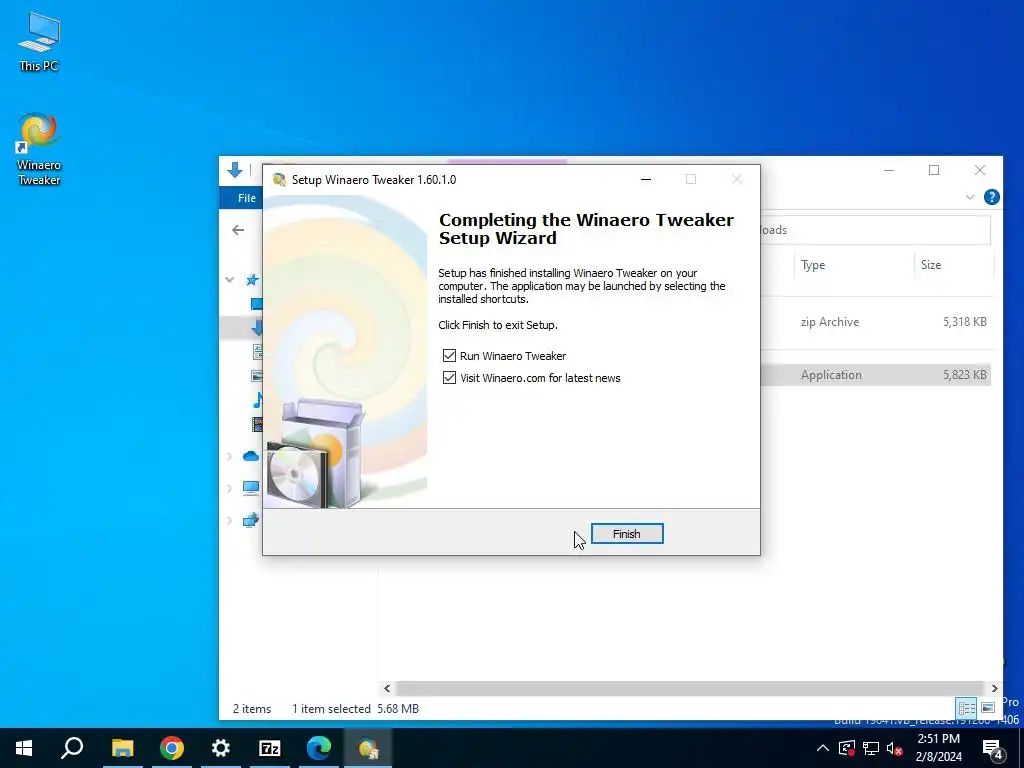The height and width of the screenshot is (768, 1024).
Task: Expand the This PC tree node
Action: 229,488
